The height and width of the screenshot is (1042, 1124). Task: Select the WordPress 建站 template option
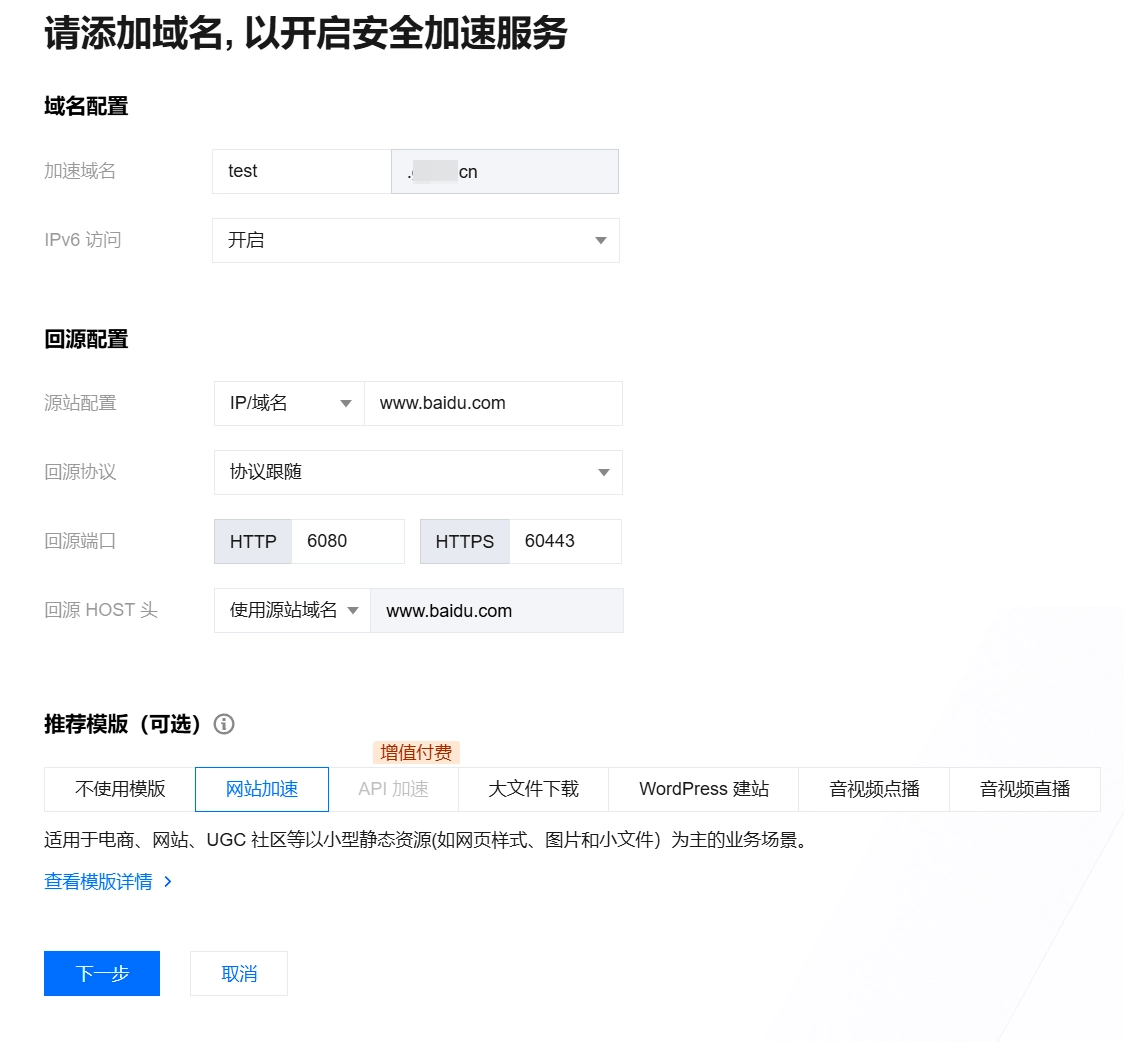[x=703, y=789]
